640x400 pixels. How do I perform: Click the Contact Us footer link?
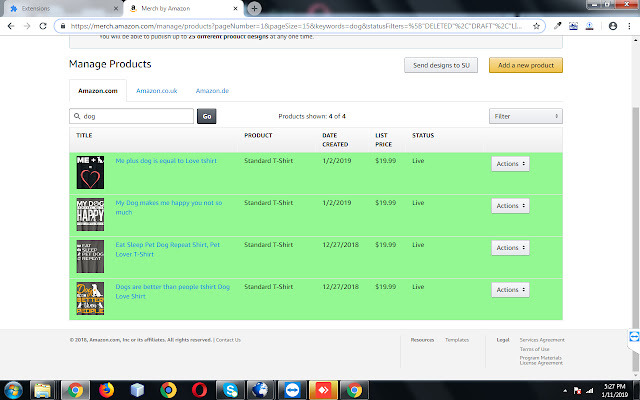coord(228,340)
